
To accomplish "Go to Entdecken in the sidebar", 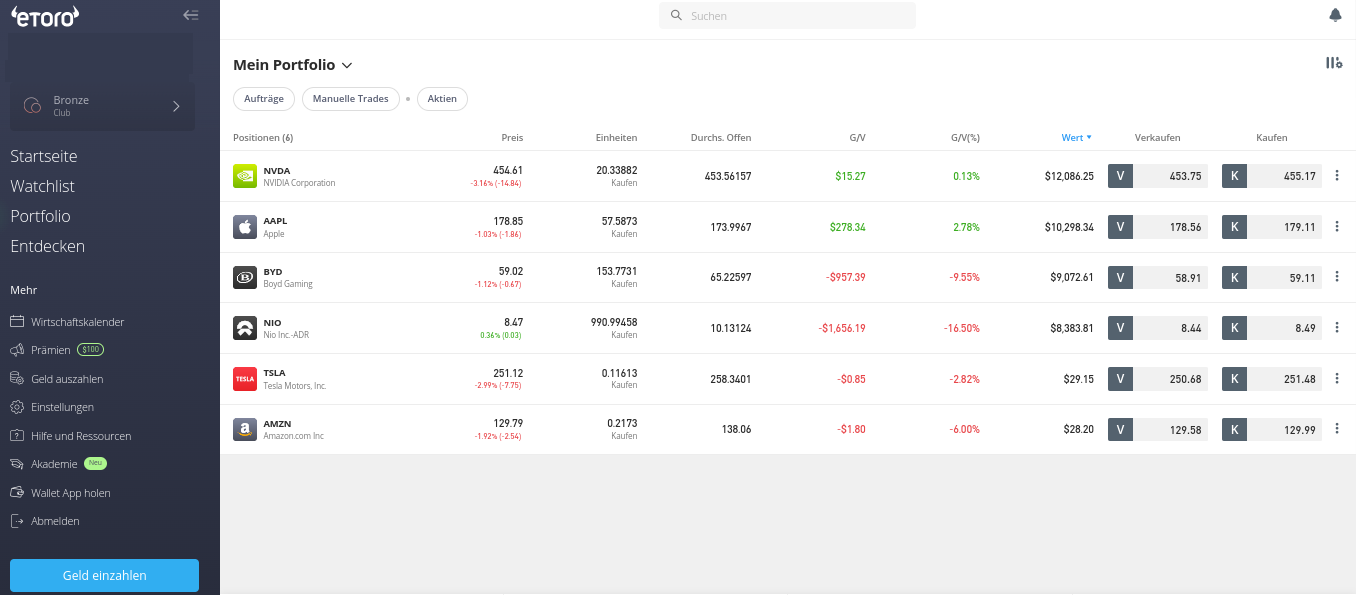I will coord(48,246).
